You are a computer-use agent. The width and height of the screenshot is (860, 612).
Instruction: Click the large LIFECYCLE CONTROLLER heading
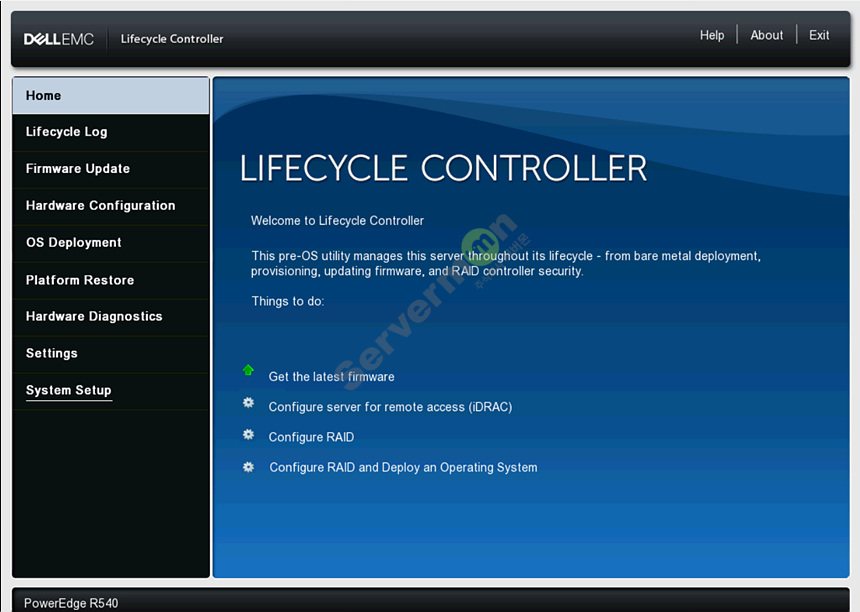pyautogui.click(x=443, y=168)
